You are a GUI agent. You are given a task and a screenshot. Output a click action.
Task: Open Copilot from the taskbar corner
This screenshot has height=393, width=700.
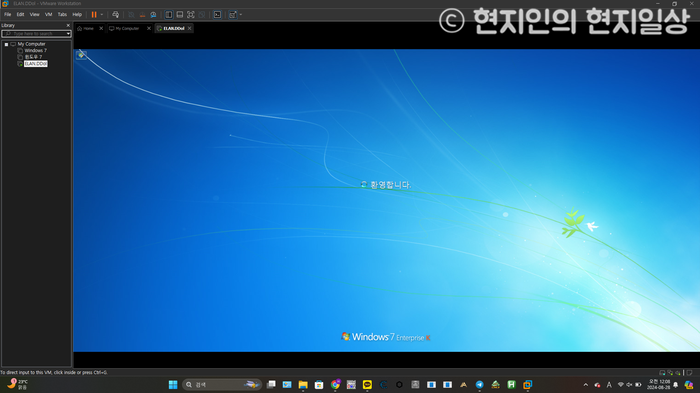689,385
